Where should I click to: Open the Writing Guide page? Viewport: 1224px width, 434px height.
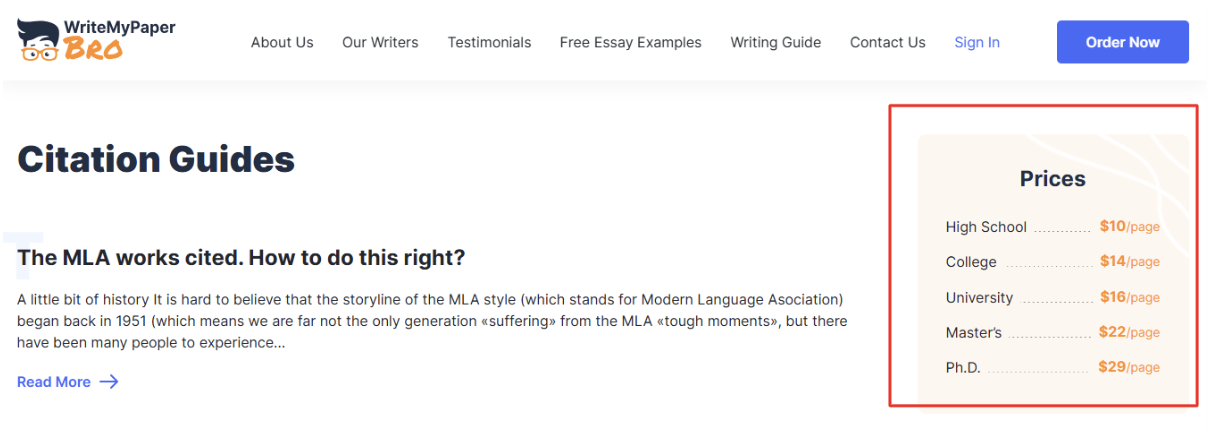tap(775, 42)
